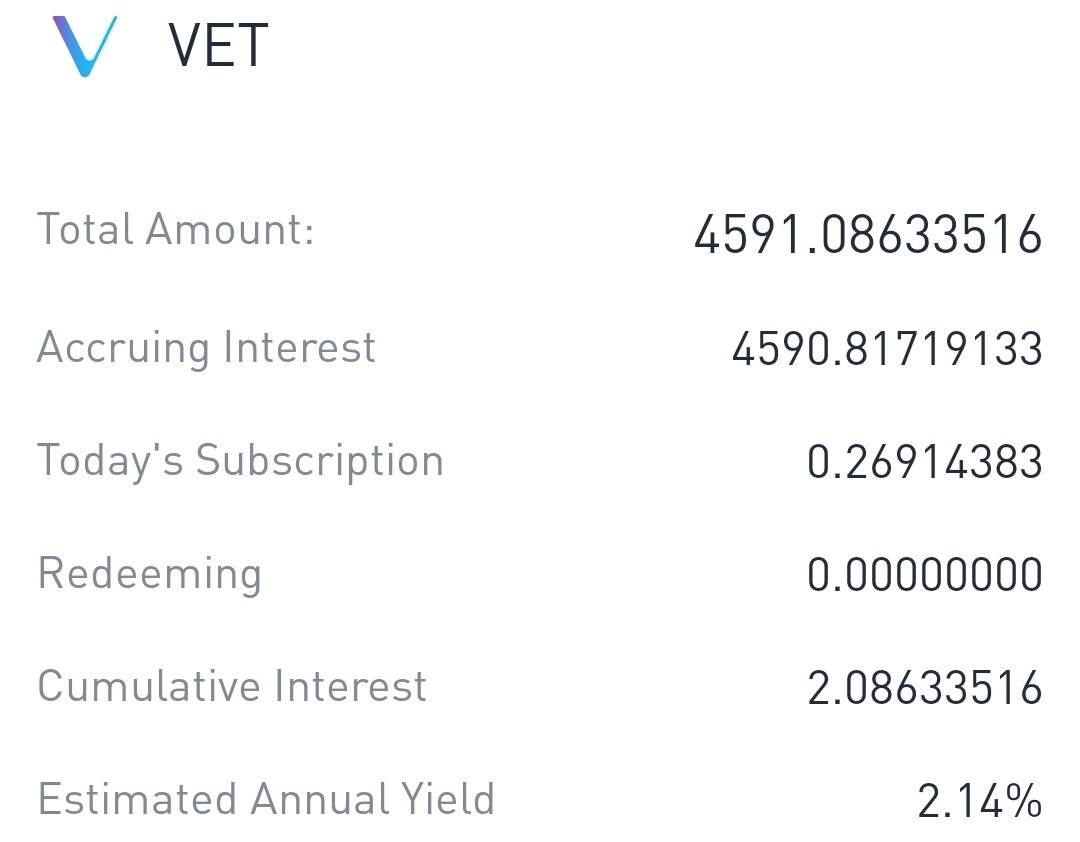
Task: Select the total amount value 4591.08633516
Action: click(x=868, y=234)
